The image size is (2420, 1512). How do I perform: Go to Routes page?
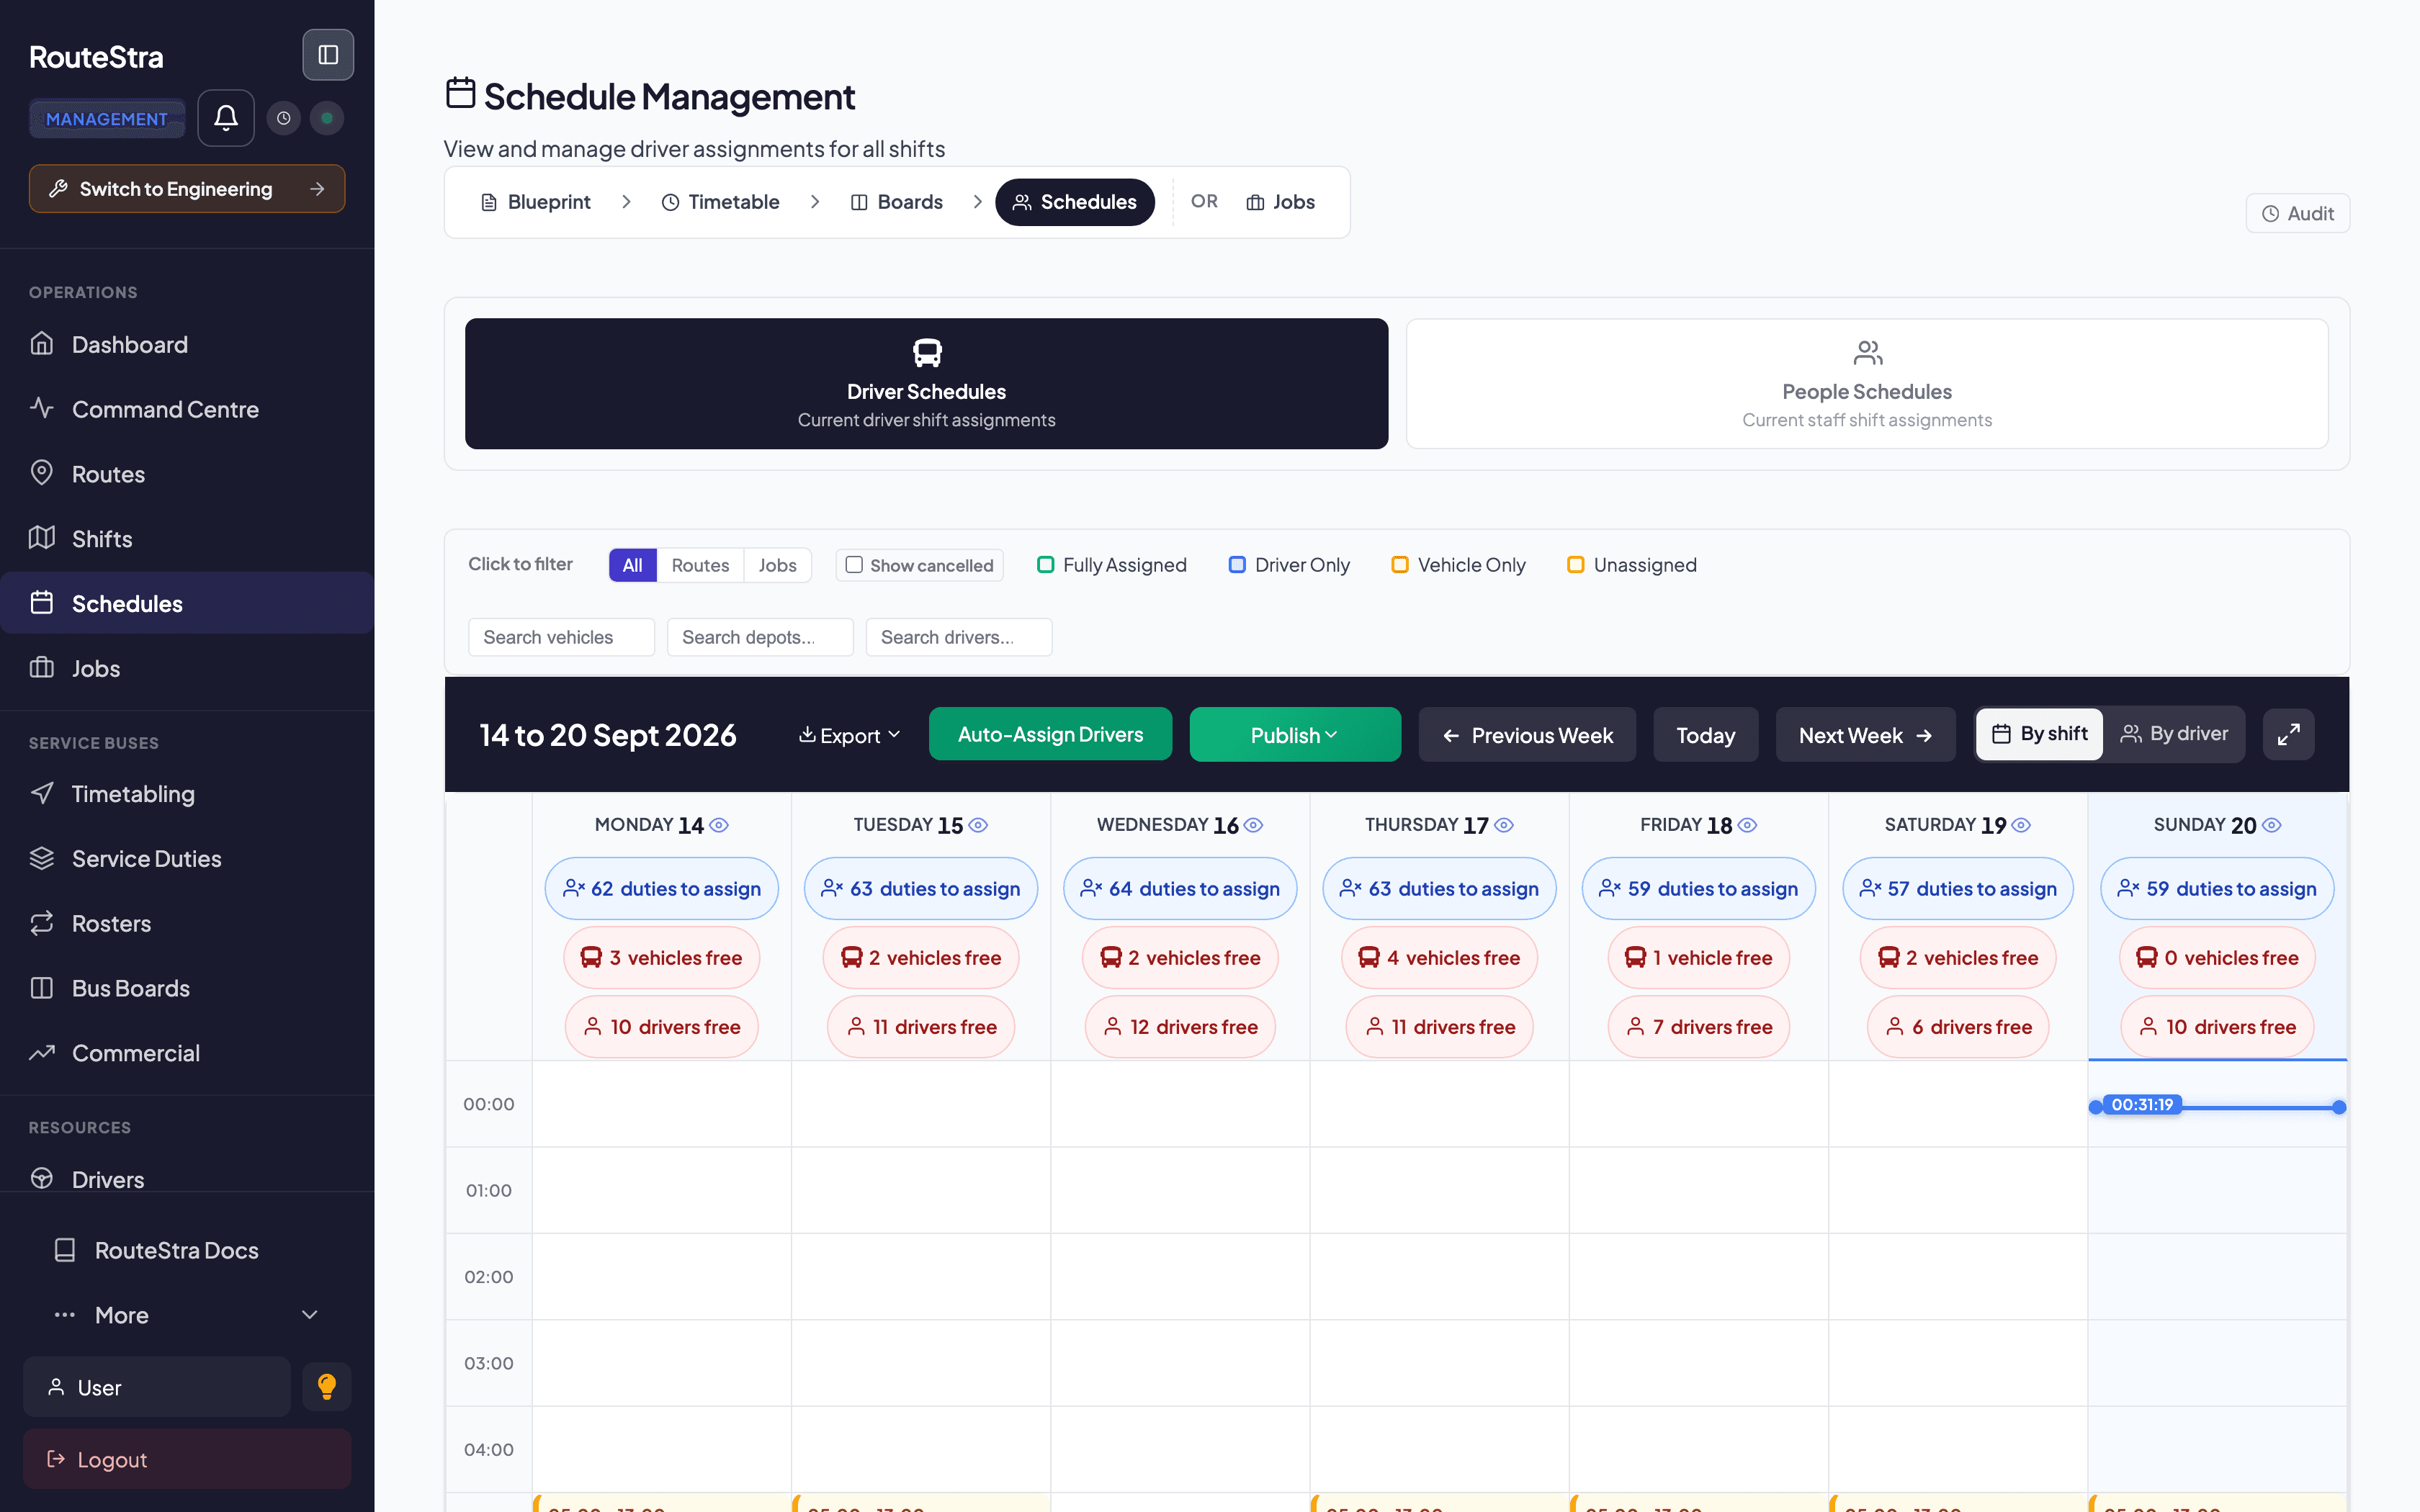click(187, 474)
